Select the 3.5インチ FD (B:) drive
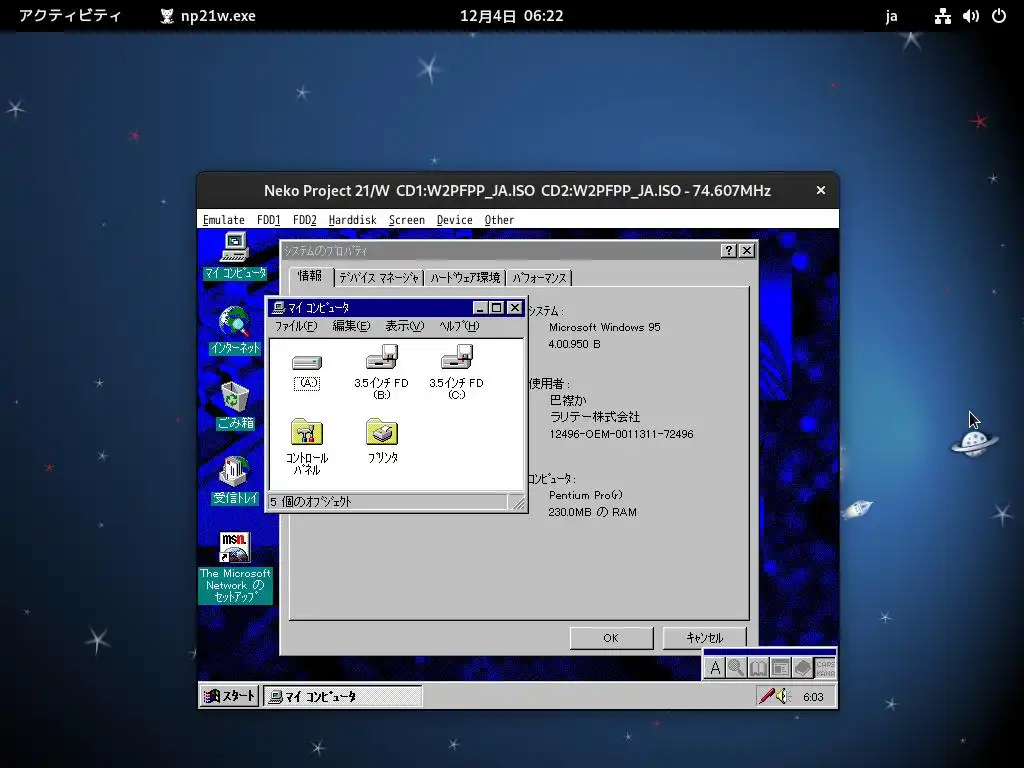Screen dimensions: 1024x768 pos(381,371)
